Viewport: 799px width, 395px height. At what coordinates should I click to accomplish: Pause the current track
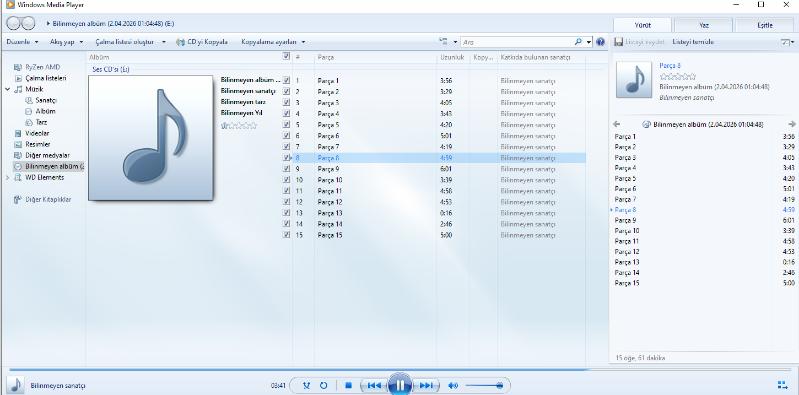(400, 385)
